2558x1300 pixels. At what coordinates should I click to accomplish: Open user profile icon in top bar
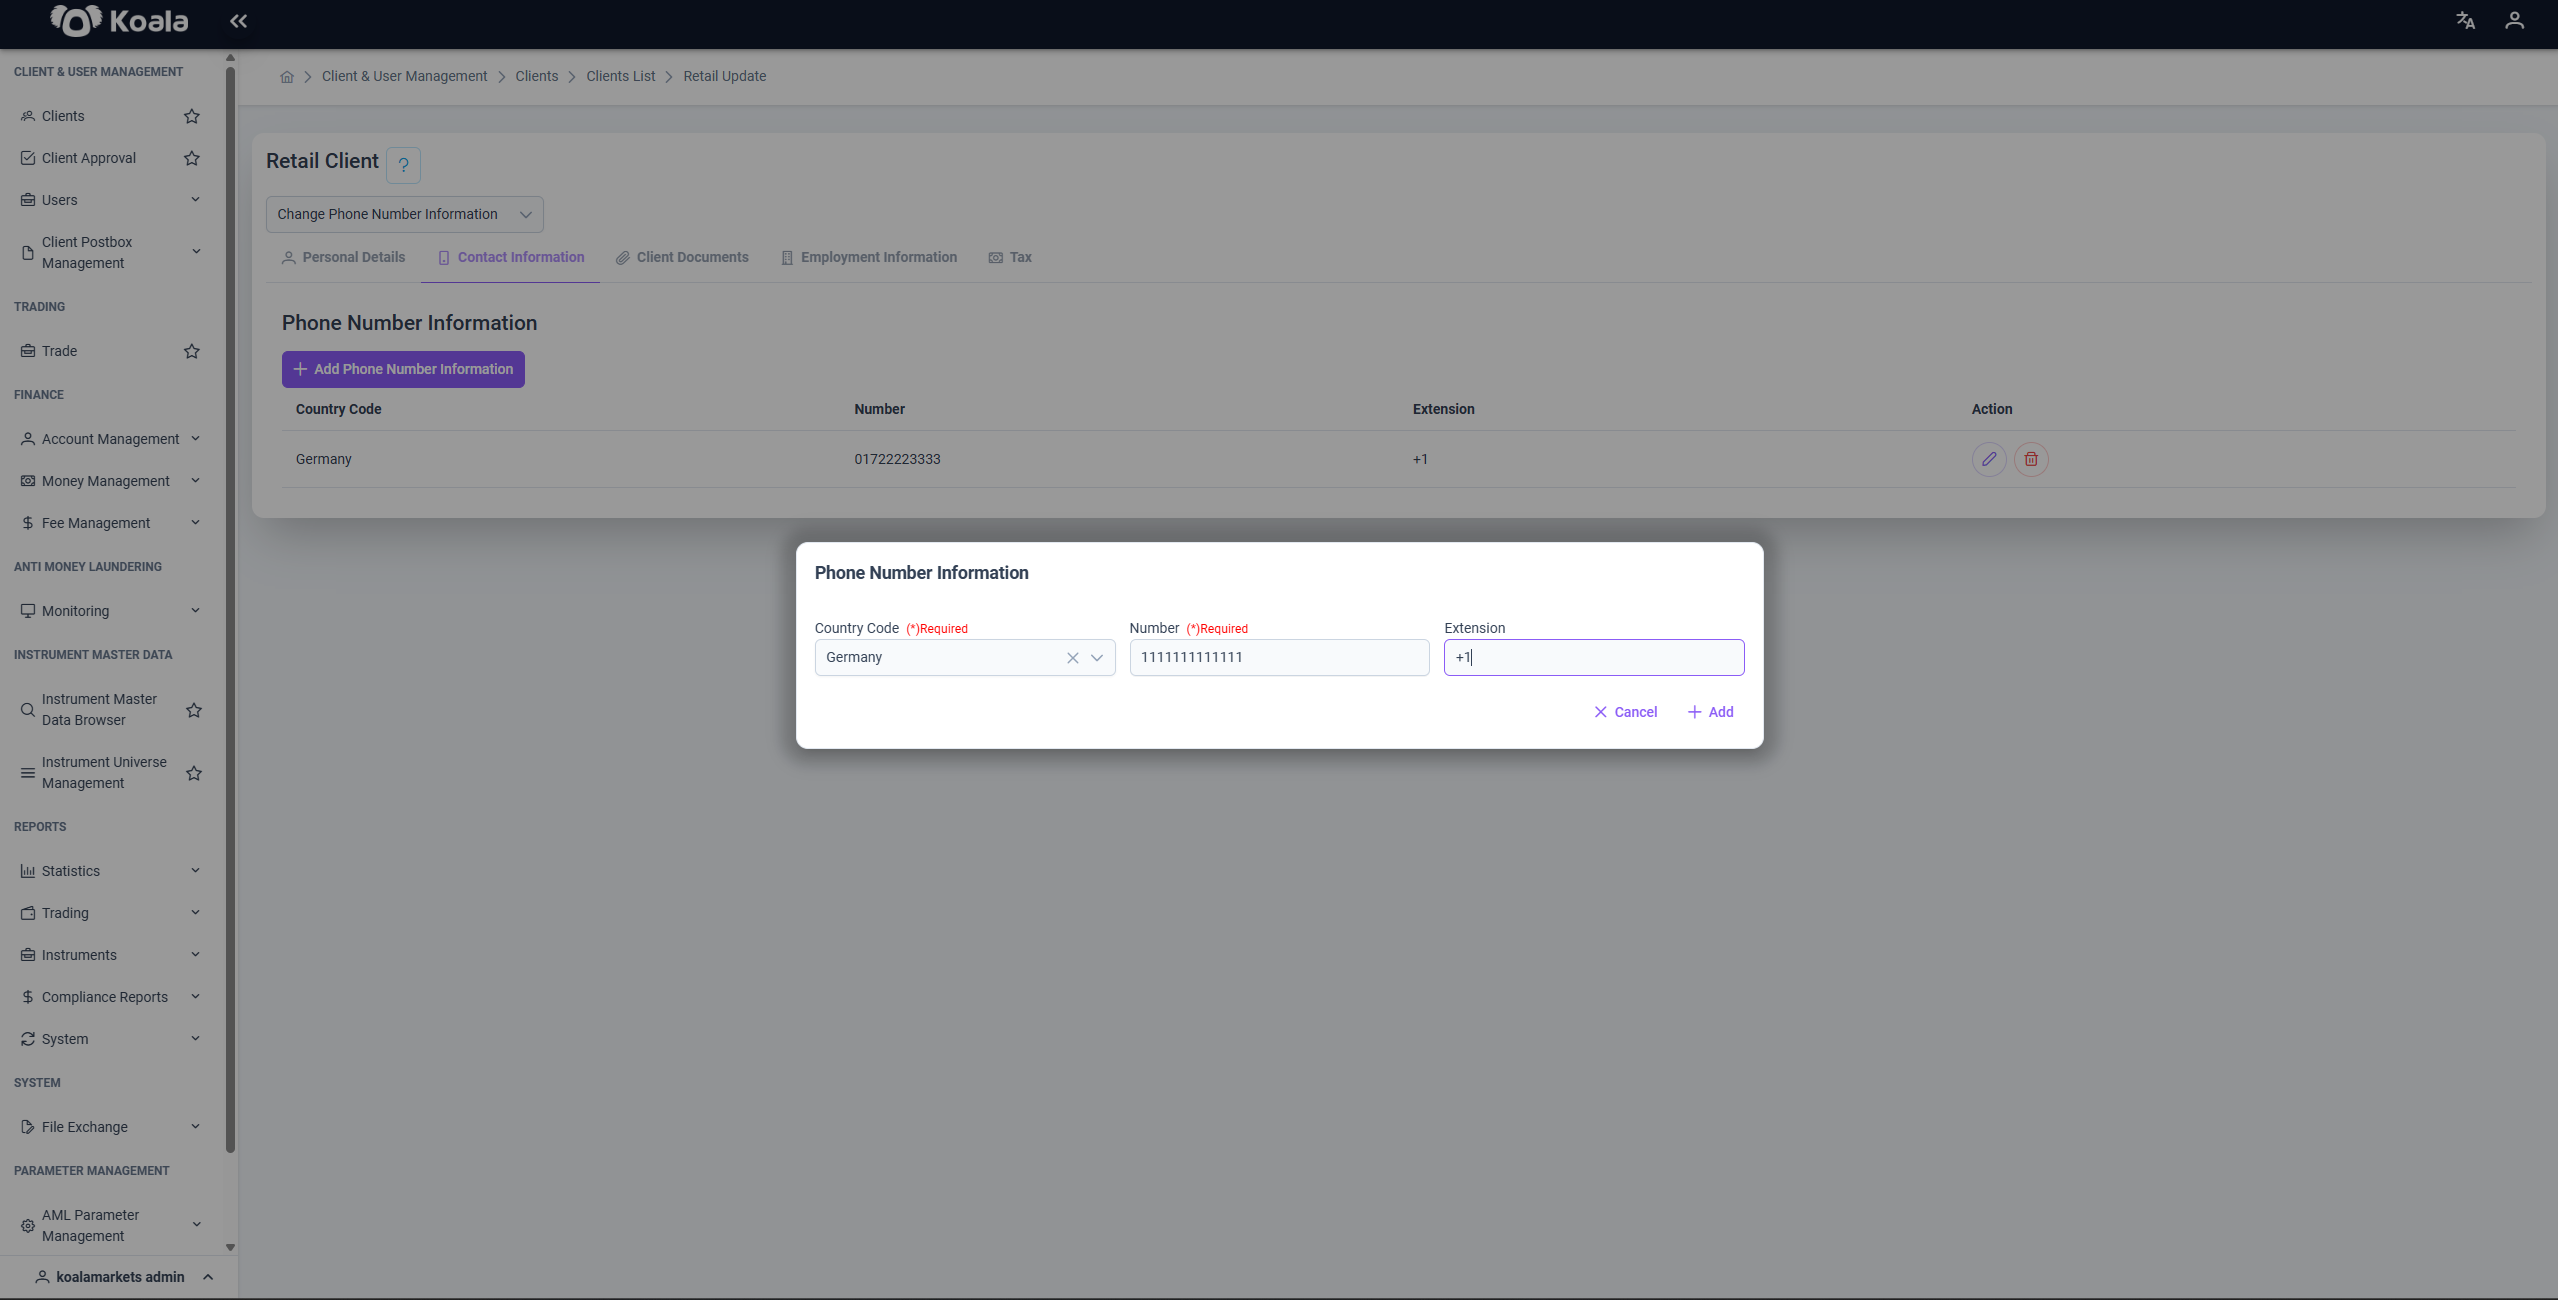[2514, 21]
